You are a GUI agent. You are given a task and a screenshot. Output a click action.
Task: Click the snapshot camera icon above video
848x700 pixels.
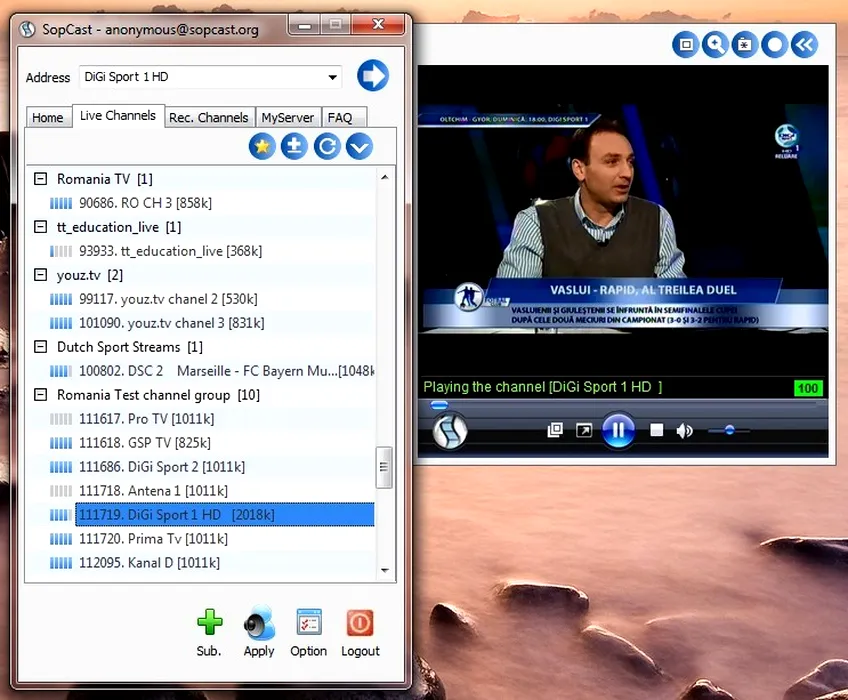pyautogui.click(x=744, y=44)
